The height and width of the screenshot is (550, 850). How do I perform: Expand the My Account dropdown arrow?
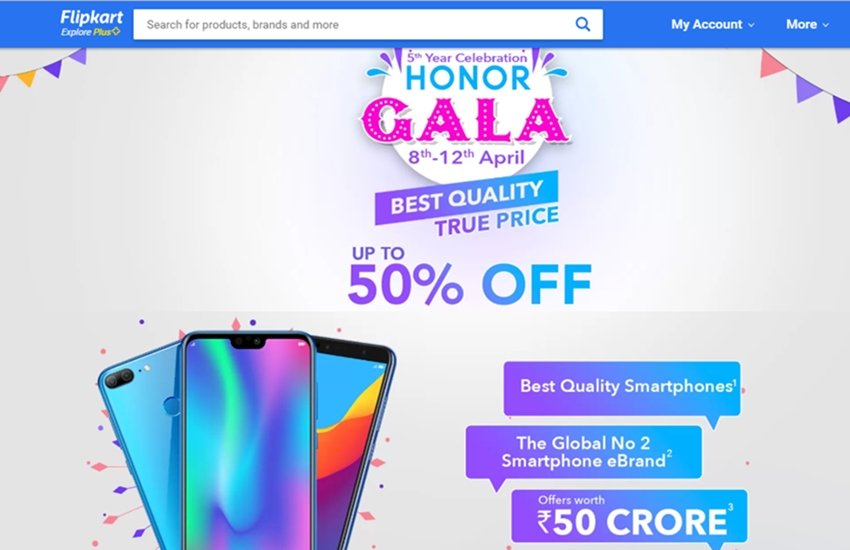click(751, 25)
